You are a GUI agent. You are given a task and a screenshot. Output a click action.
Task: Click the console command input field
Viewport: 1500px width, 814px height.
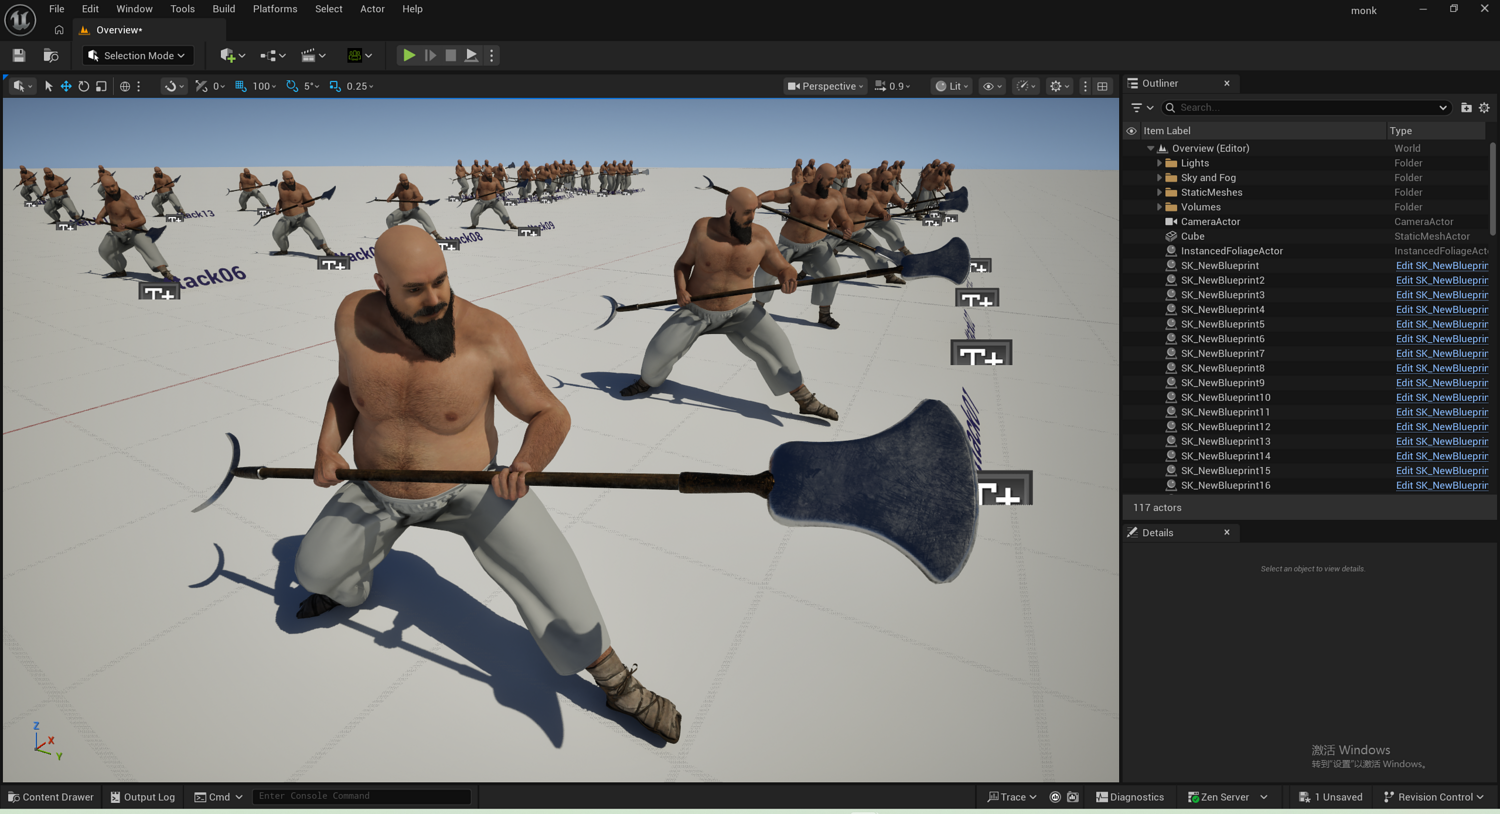[x=361, y=797]
